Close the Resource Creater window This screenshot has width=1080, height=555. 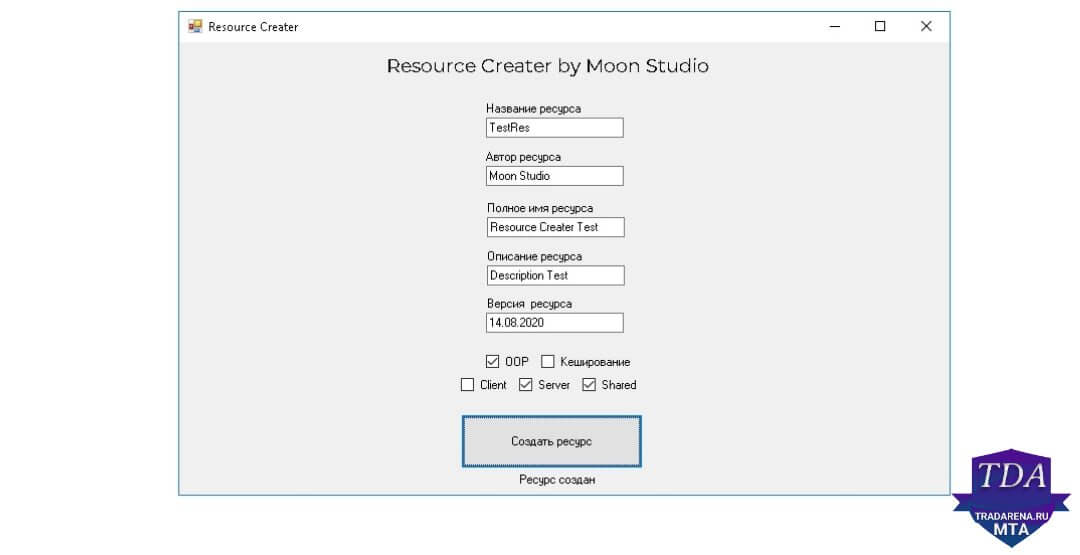[x=926, y=26]
